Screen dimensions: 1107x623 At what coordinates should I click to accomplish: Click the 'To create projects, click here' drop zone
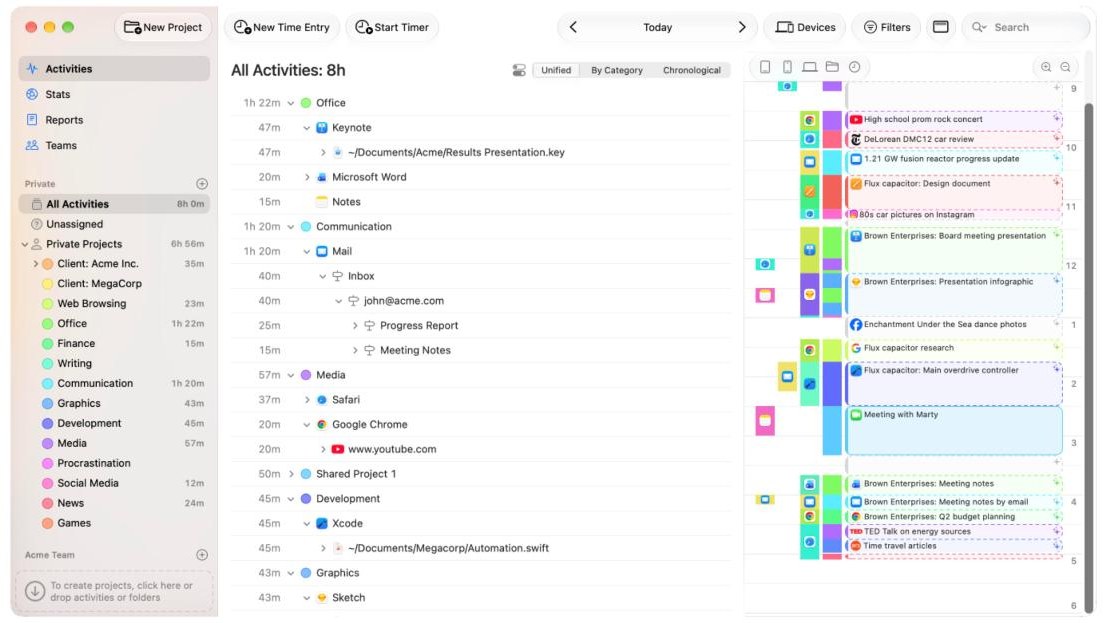(114, 591)
